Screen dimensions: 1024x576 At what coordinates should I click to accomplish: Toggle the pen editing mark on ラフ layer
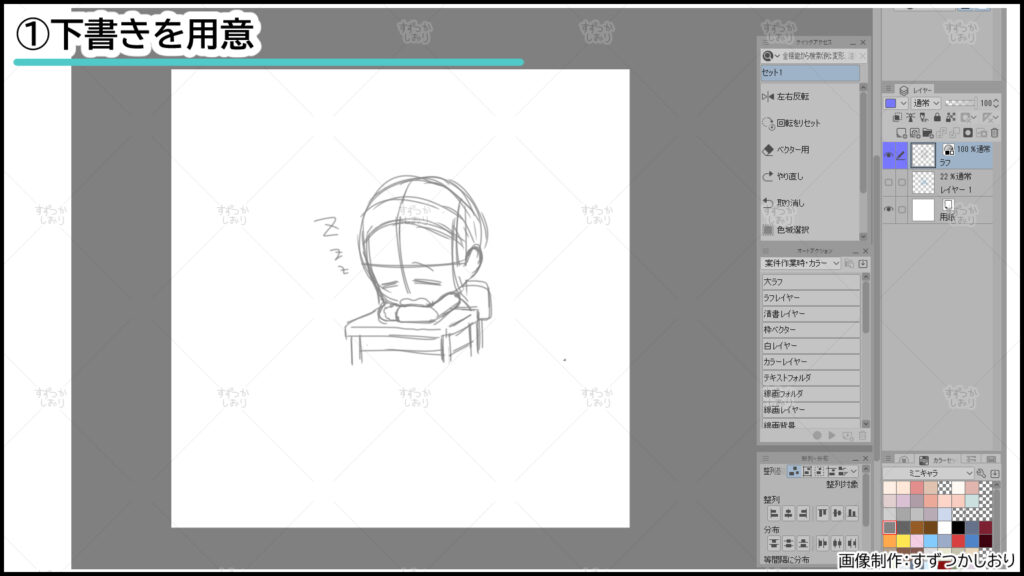coord(901,155)
